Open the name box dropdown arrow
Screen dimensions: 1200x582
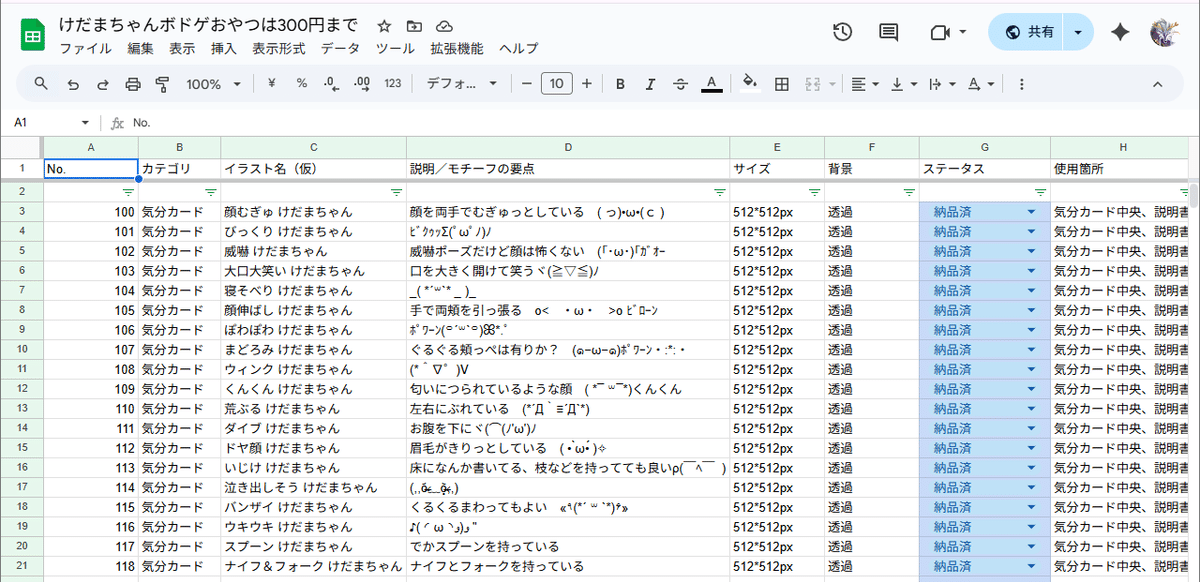(84, 123)
